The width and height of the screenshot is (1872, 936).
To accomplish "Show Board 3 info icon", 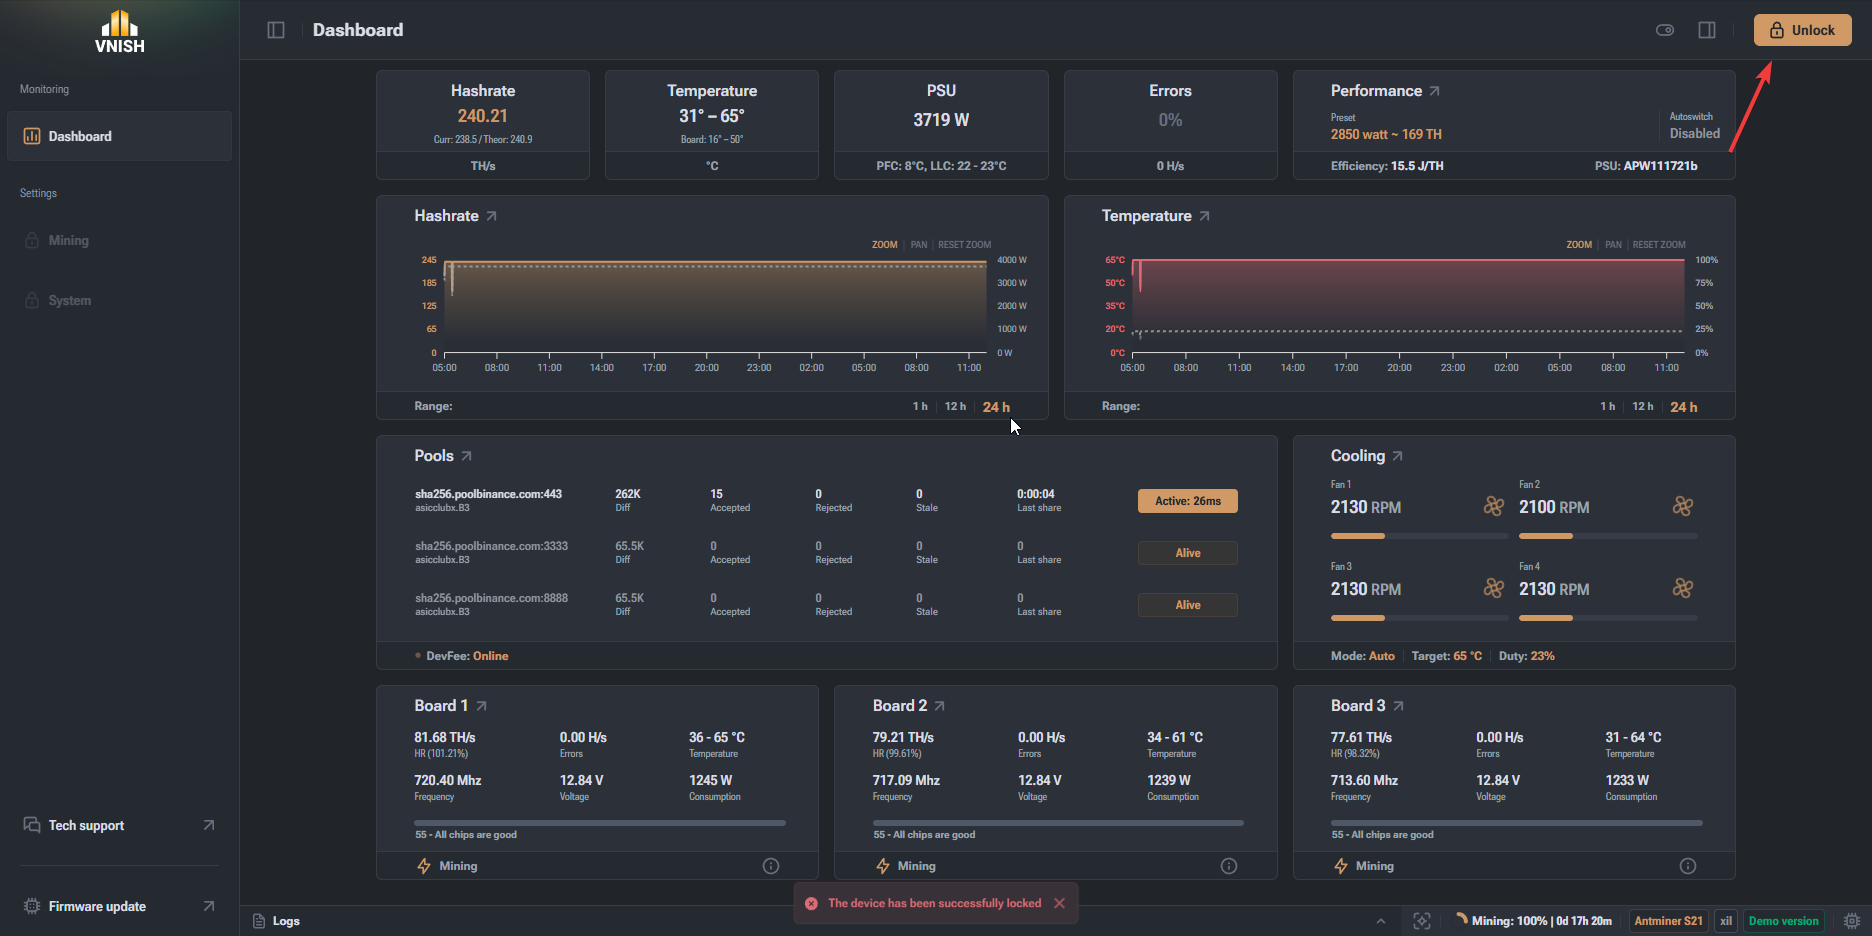I will [x=1688, y=866].
